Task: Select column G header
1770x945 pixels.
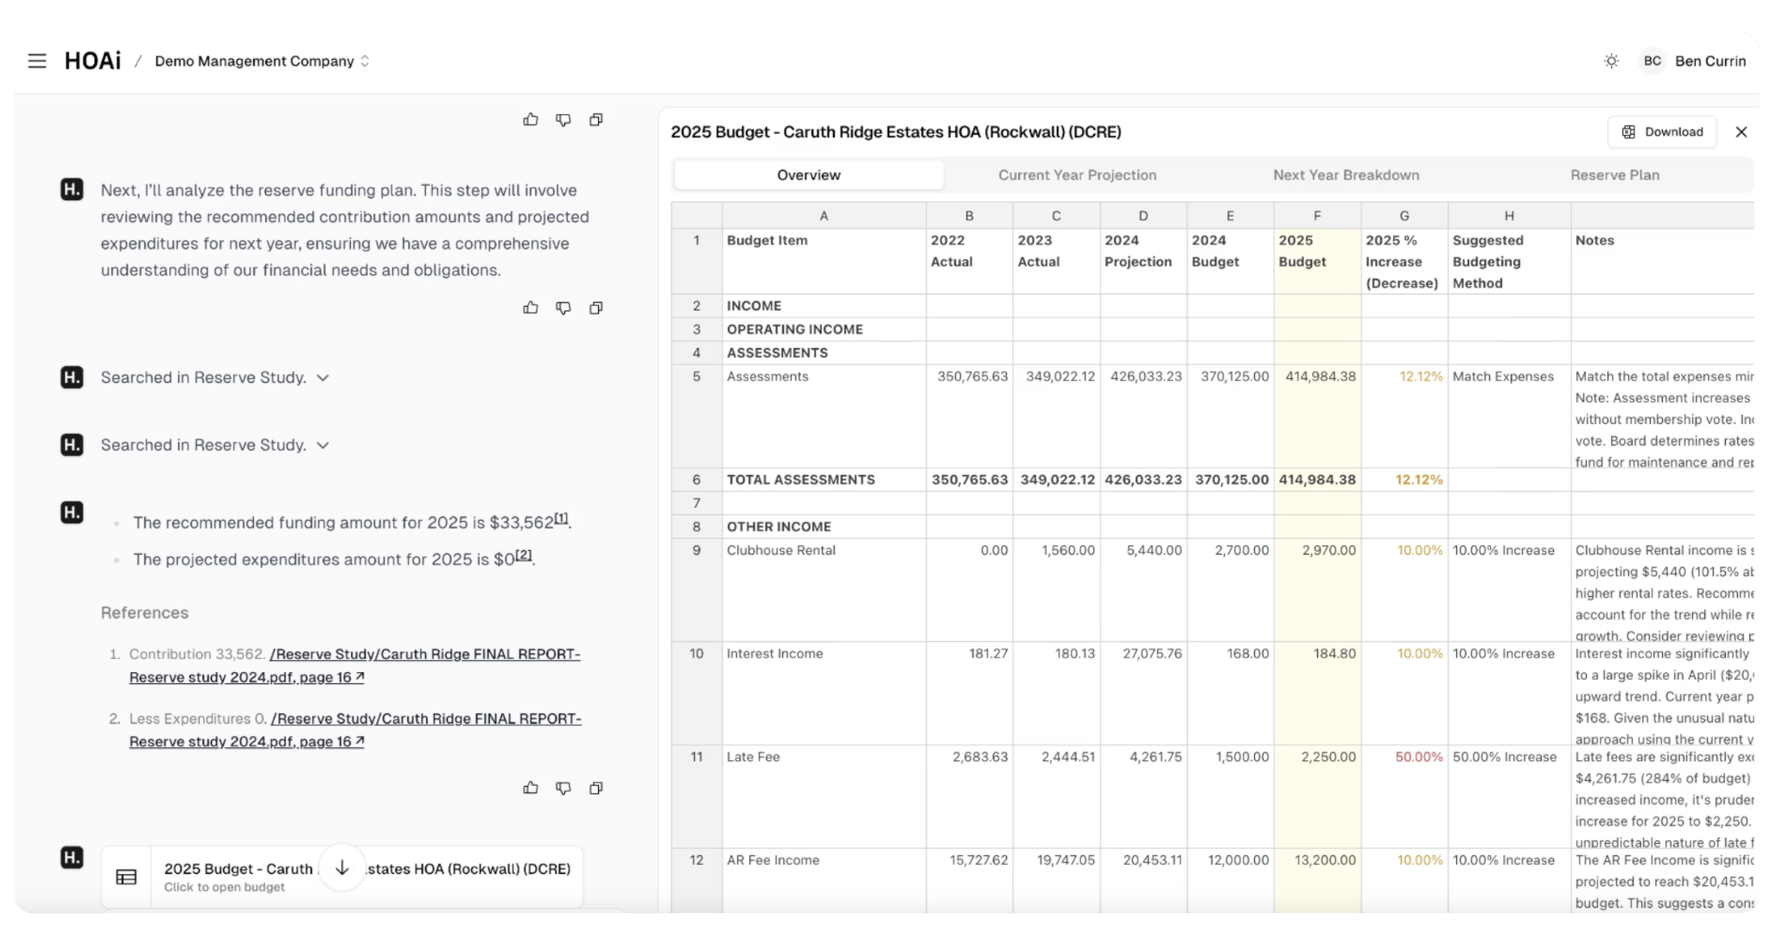Action: (x=1404, y=216)
